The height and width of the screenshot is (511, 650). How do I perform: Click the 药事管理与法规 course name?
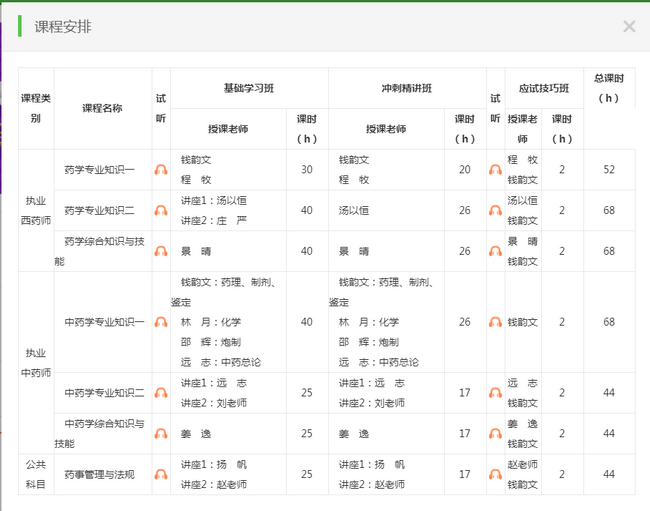pos(99,475)
